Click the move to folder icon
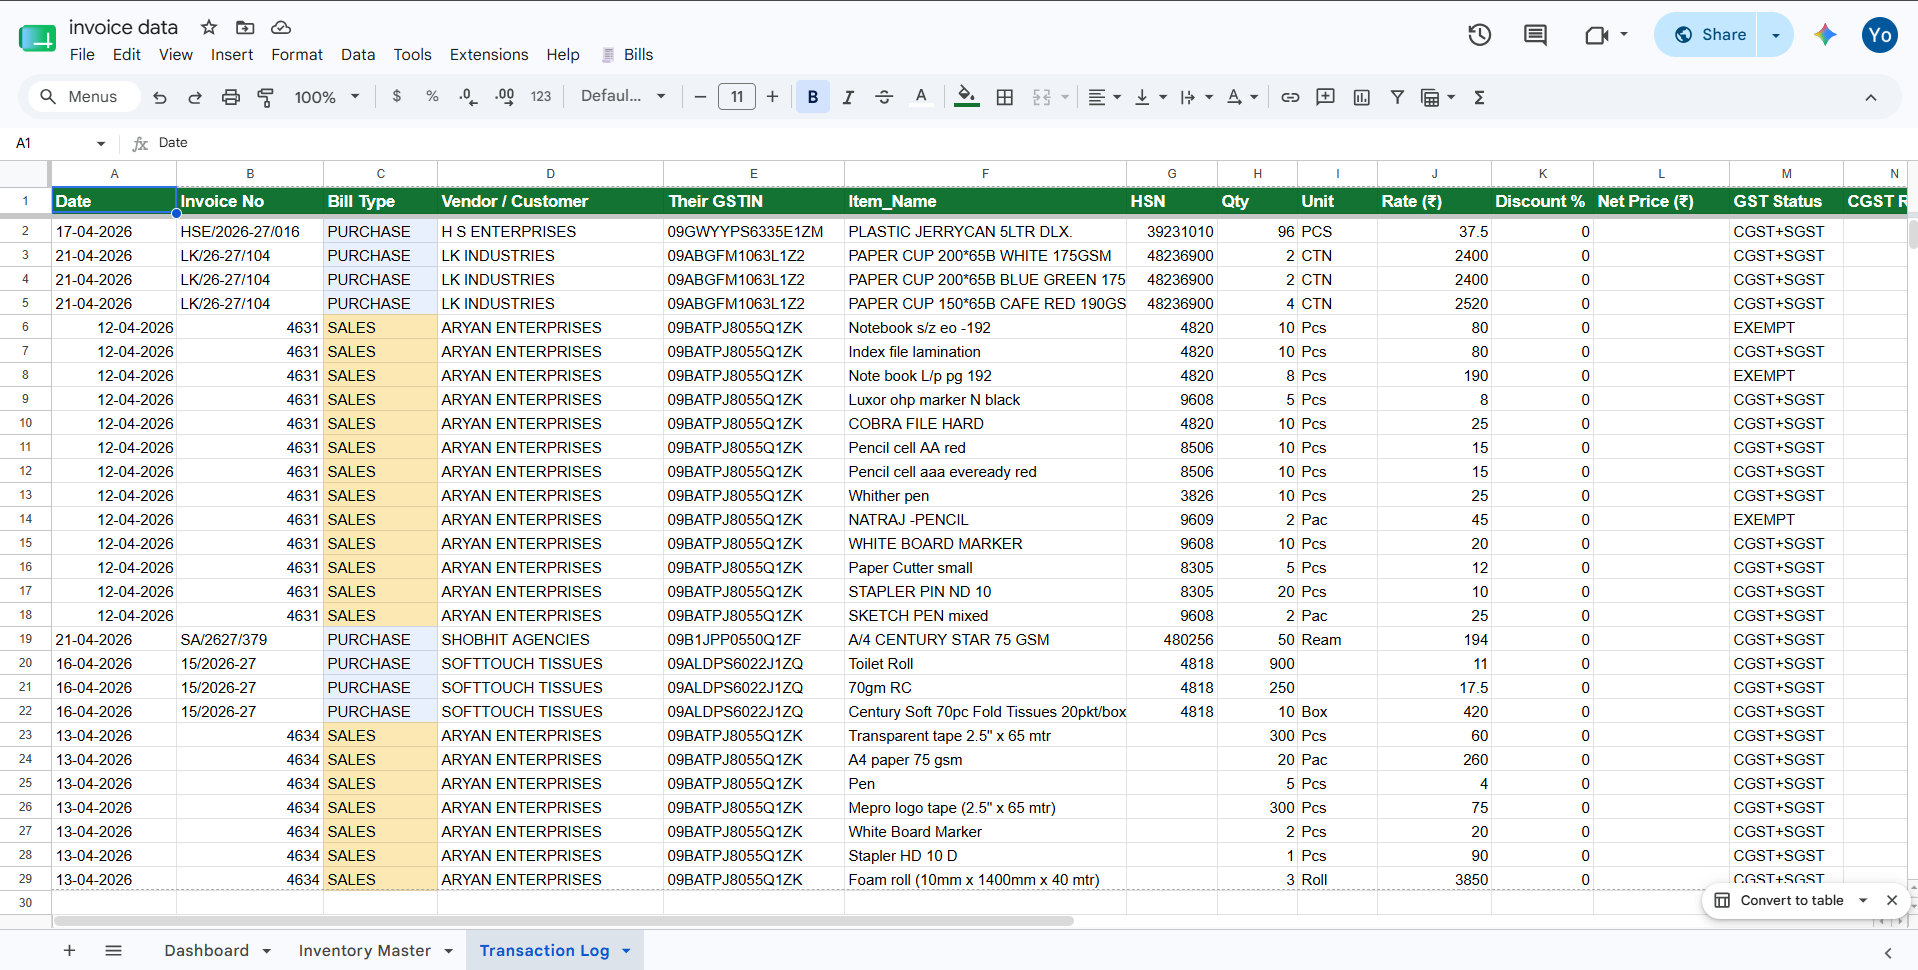The image size is (1918, 970). click(245, 27)
